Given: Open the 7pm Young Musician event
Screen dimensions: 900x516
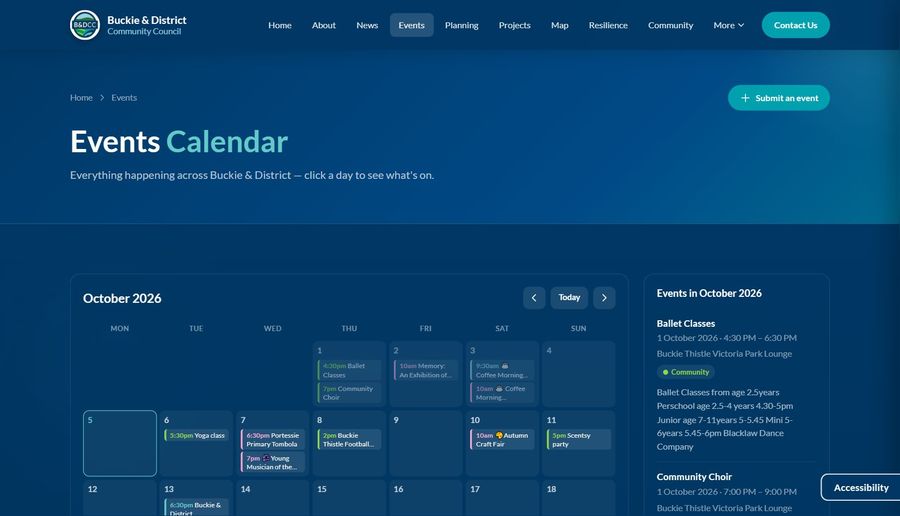Looking at the screenshot, I should point(273,463).
